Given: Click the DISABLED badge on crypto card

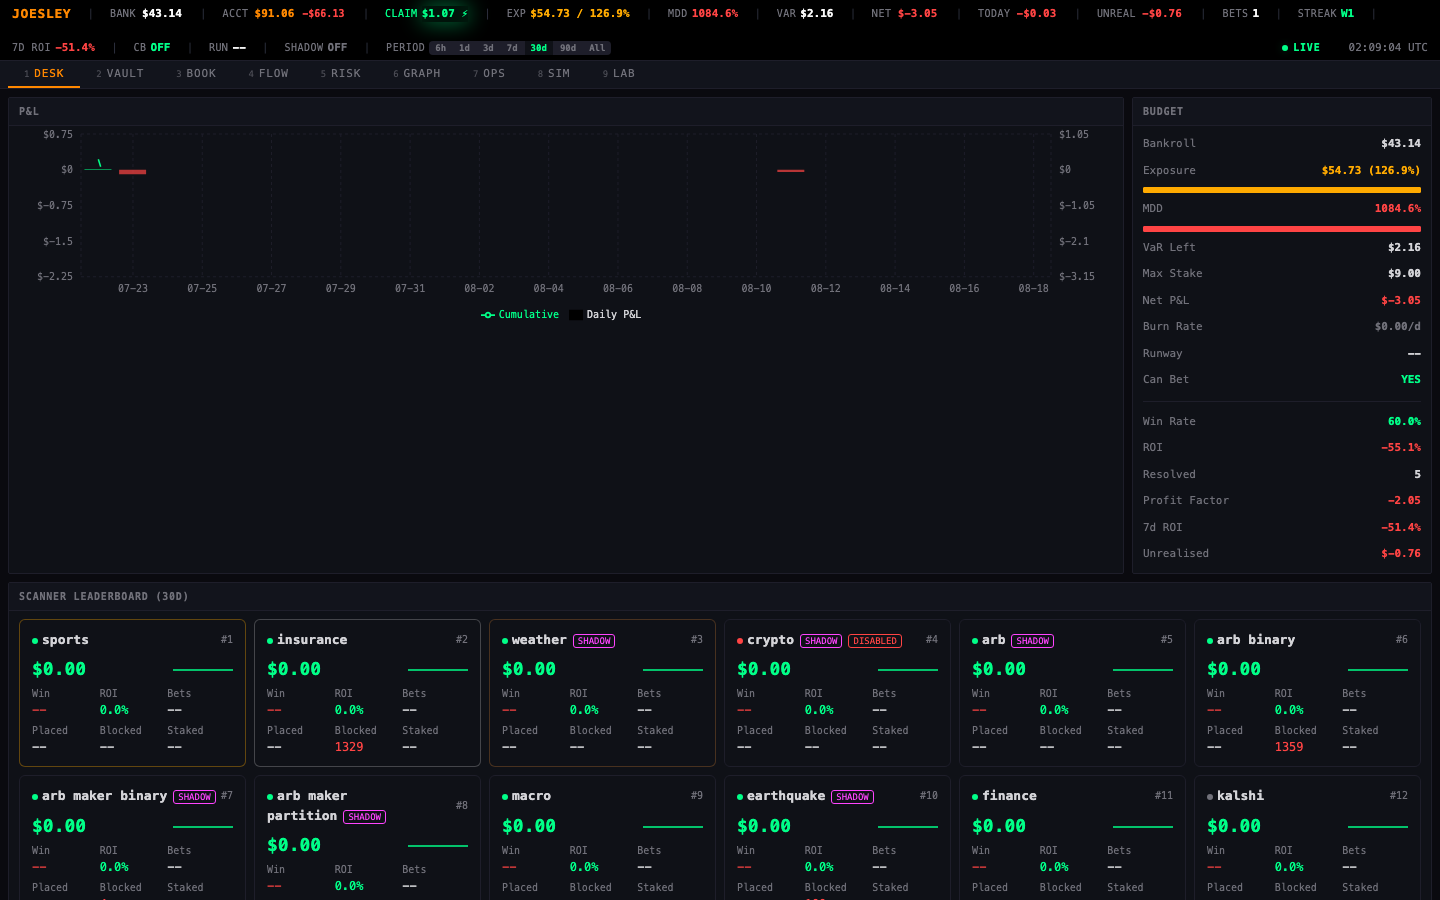Looking at the screenshot, I should coord(875,641).
